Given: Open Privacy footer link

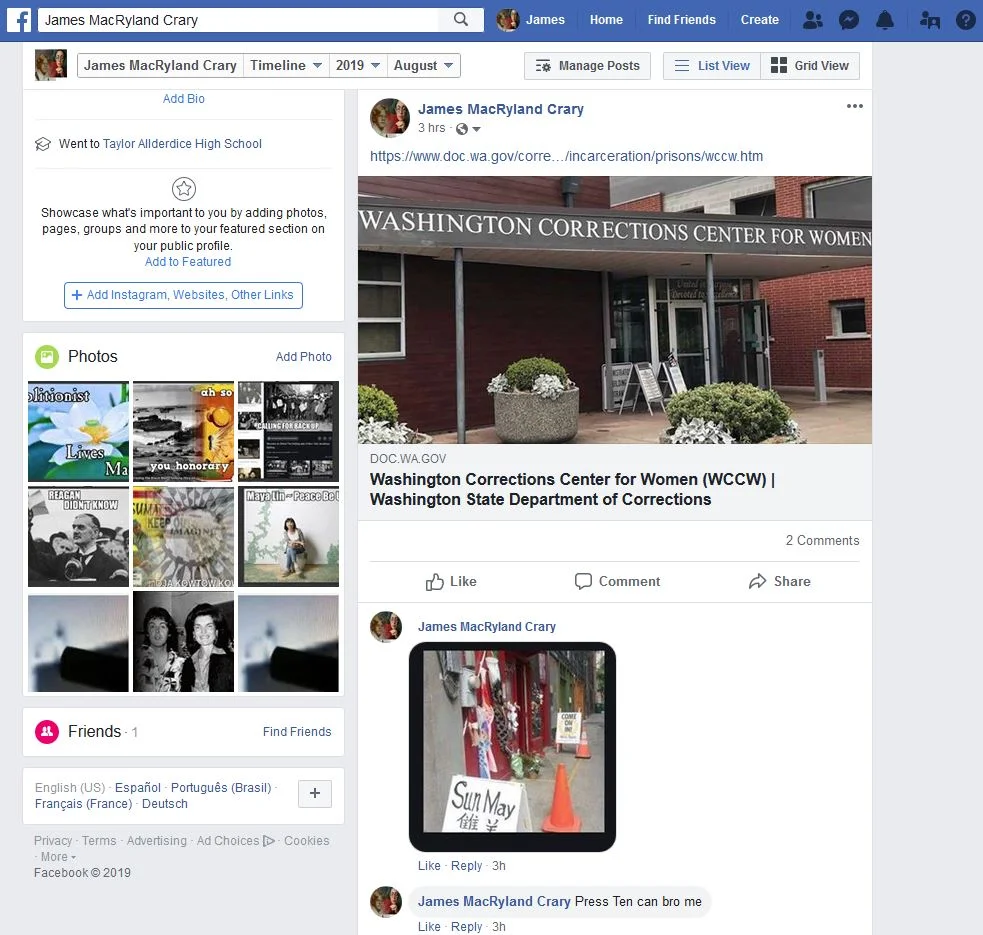Looking at the screenshot, I should (53, 840).
